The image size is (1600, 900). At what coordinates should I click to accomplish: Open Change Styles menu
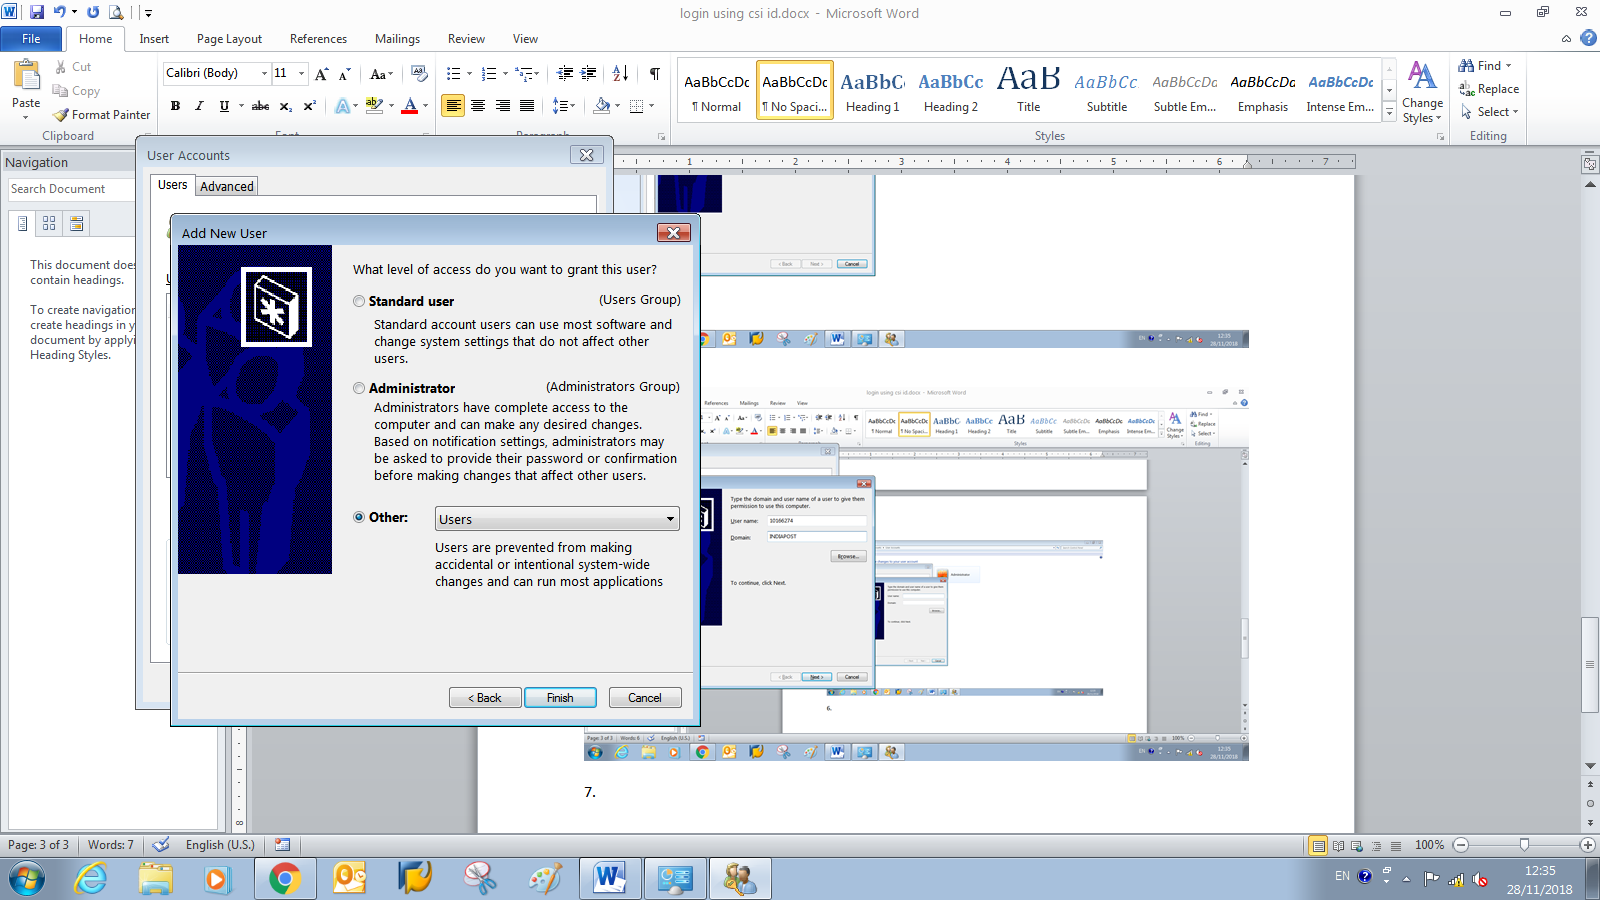(1422, 91)
